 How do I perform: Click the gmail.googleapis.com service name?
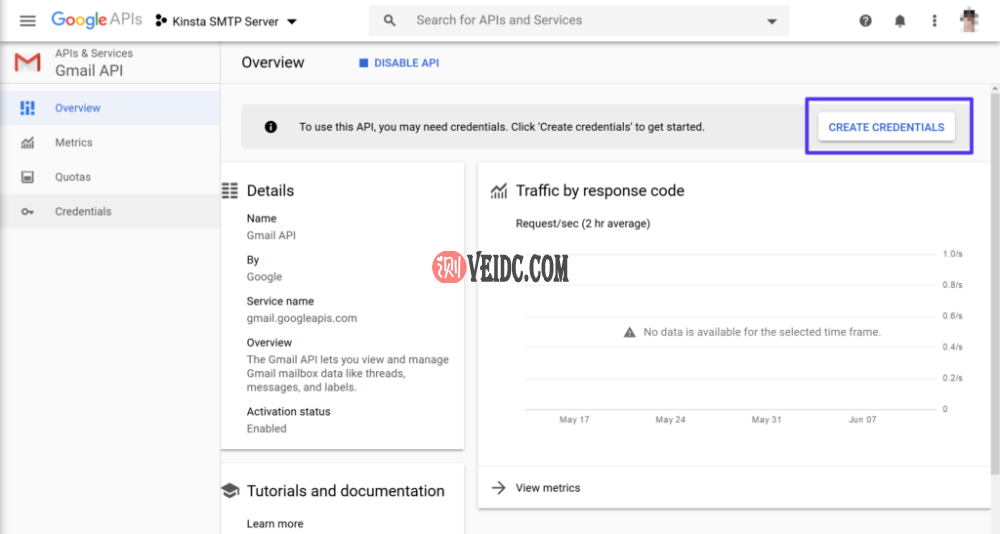pos(302,318)
